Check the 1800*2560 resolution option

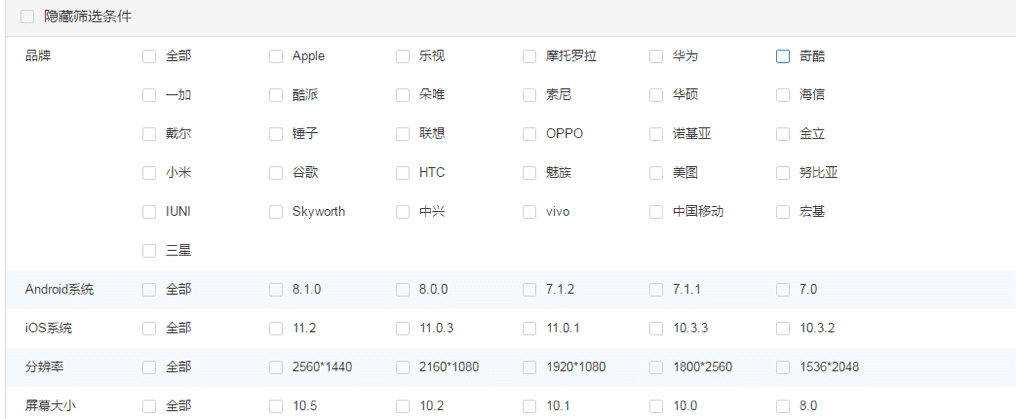(656, 367)
